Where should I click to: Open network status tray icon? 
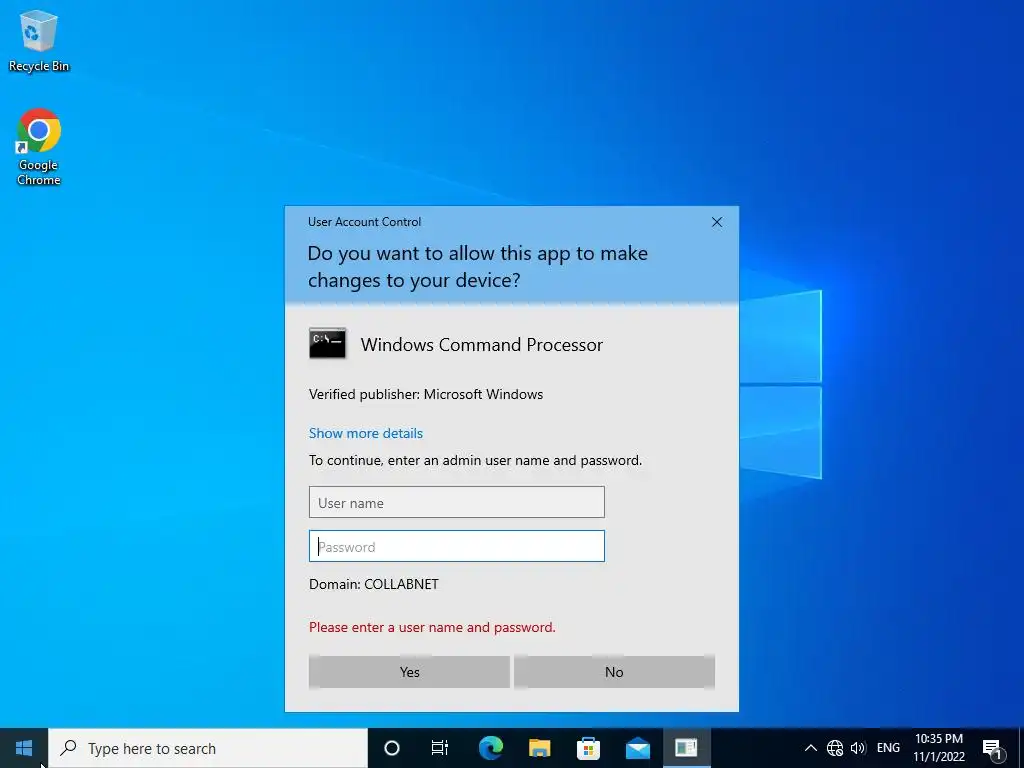coord(835,748)
